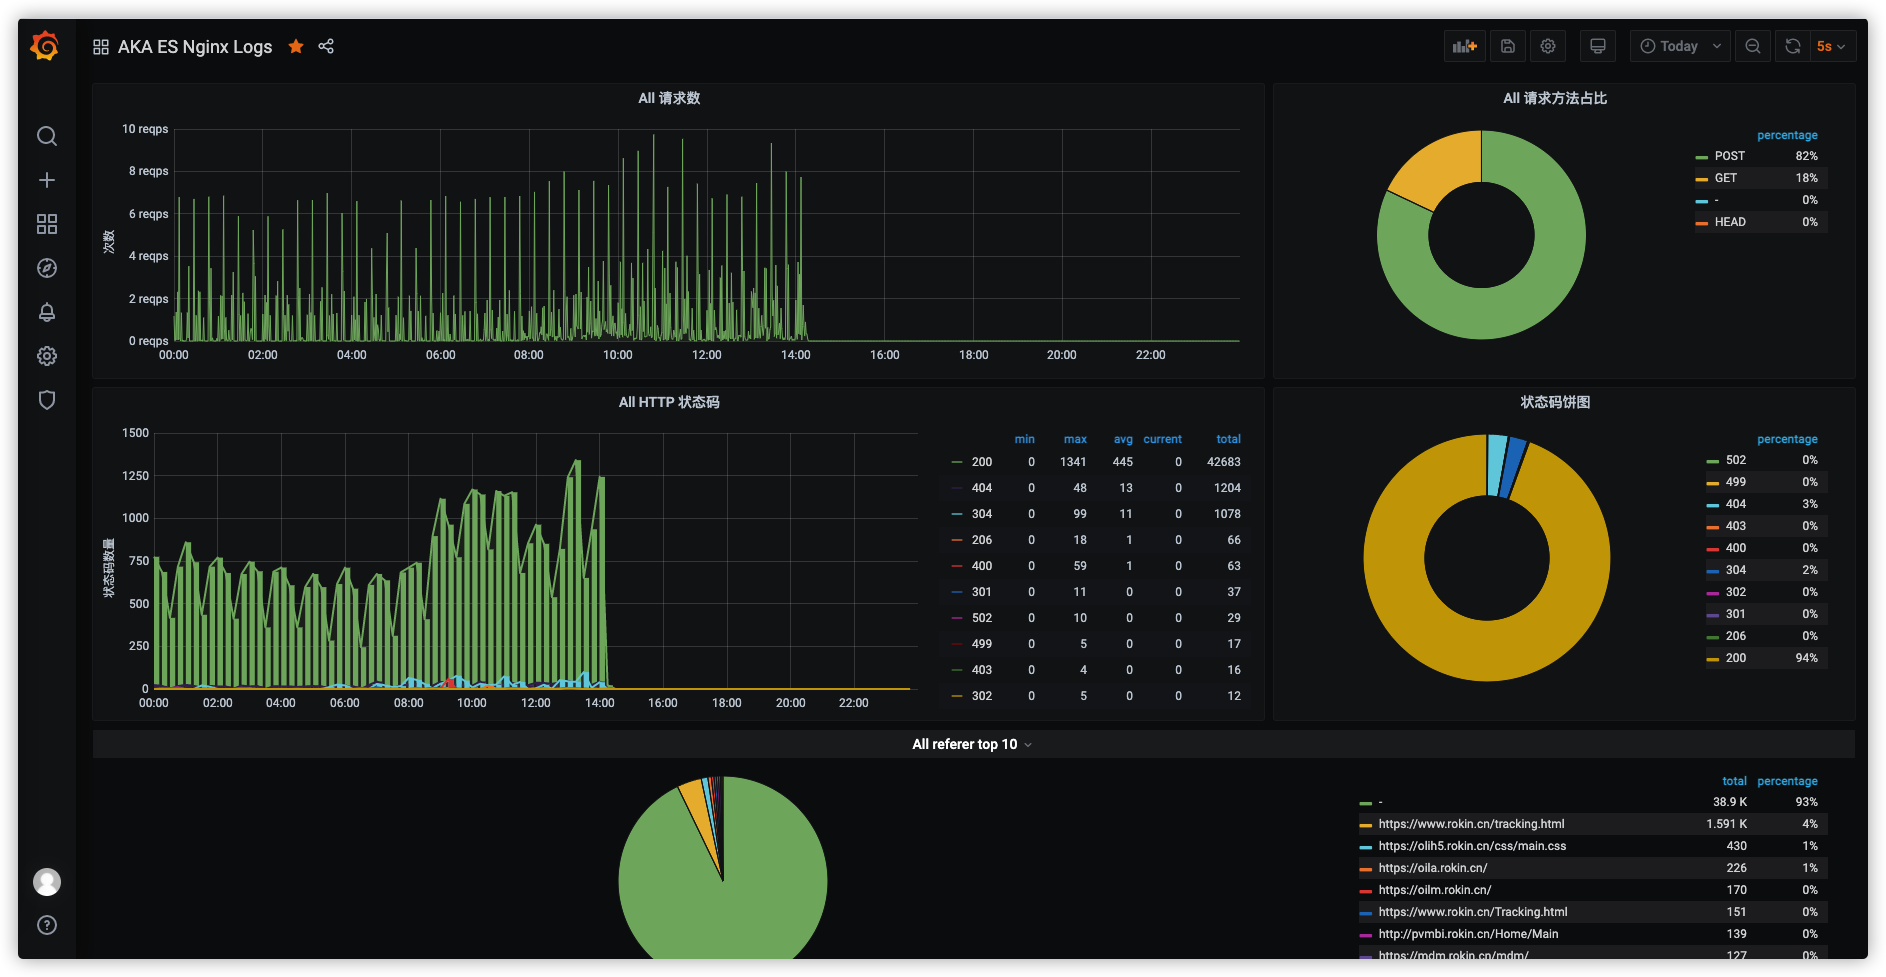Sort method pie legend by percentage header
This screenshot has width=1886, height=977.
[1787, 135]
